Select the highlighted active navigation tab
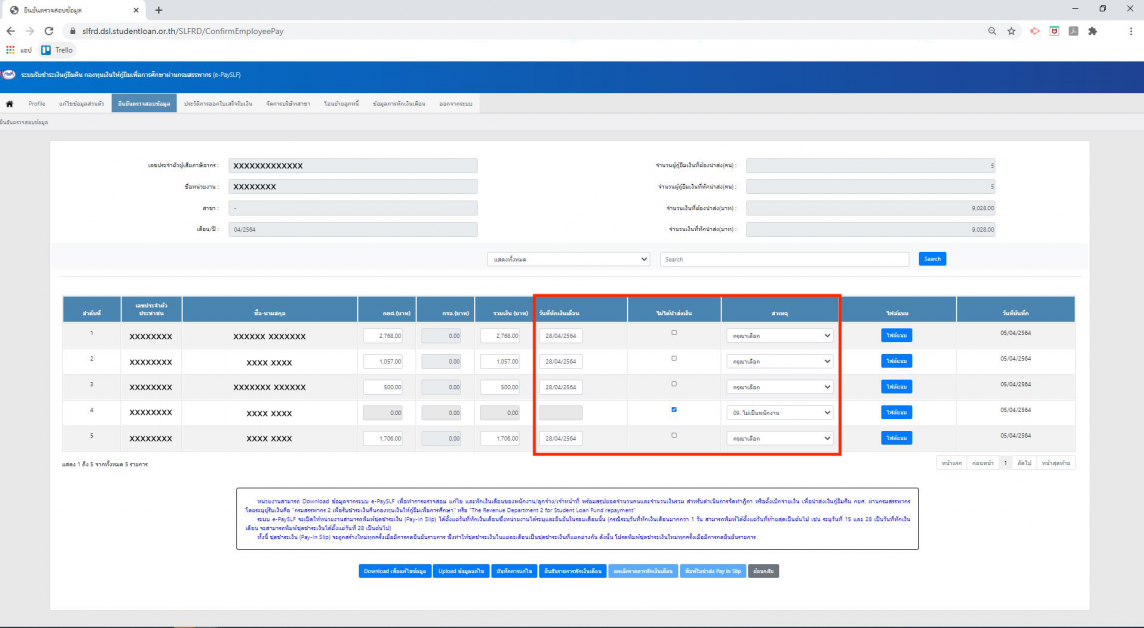This screenshot has width=1144, height=628. (x=144, y=104)
